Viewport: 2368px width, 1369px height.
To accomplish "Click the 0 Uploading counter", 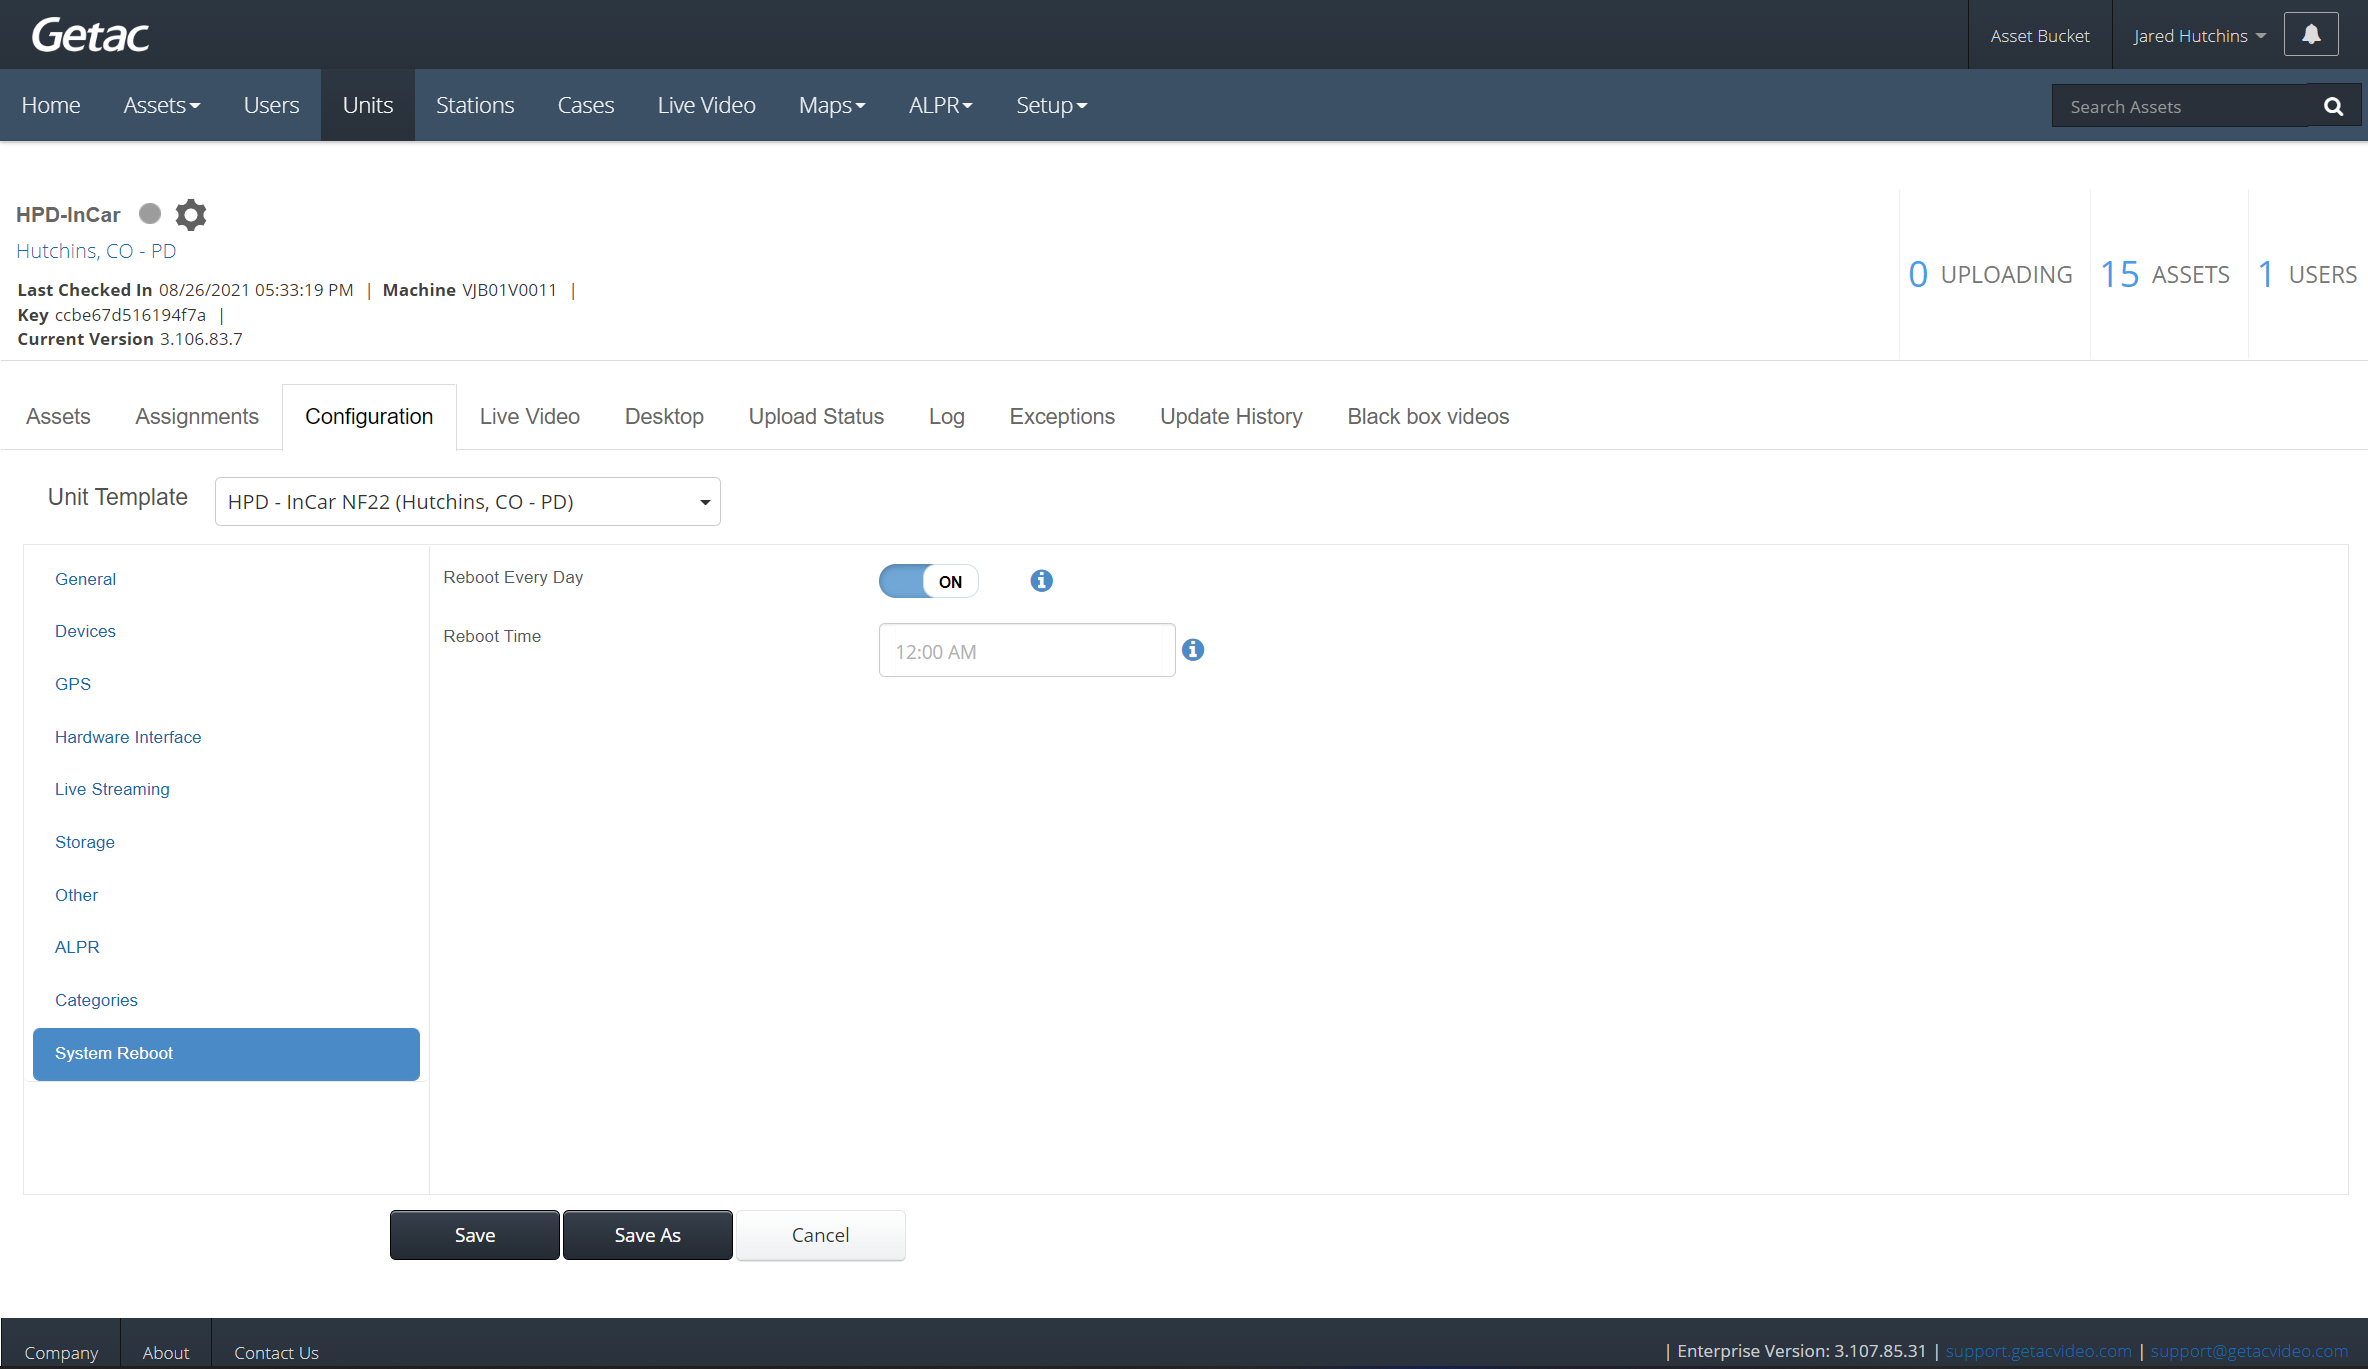I will (1990, 274).
